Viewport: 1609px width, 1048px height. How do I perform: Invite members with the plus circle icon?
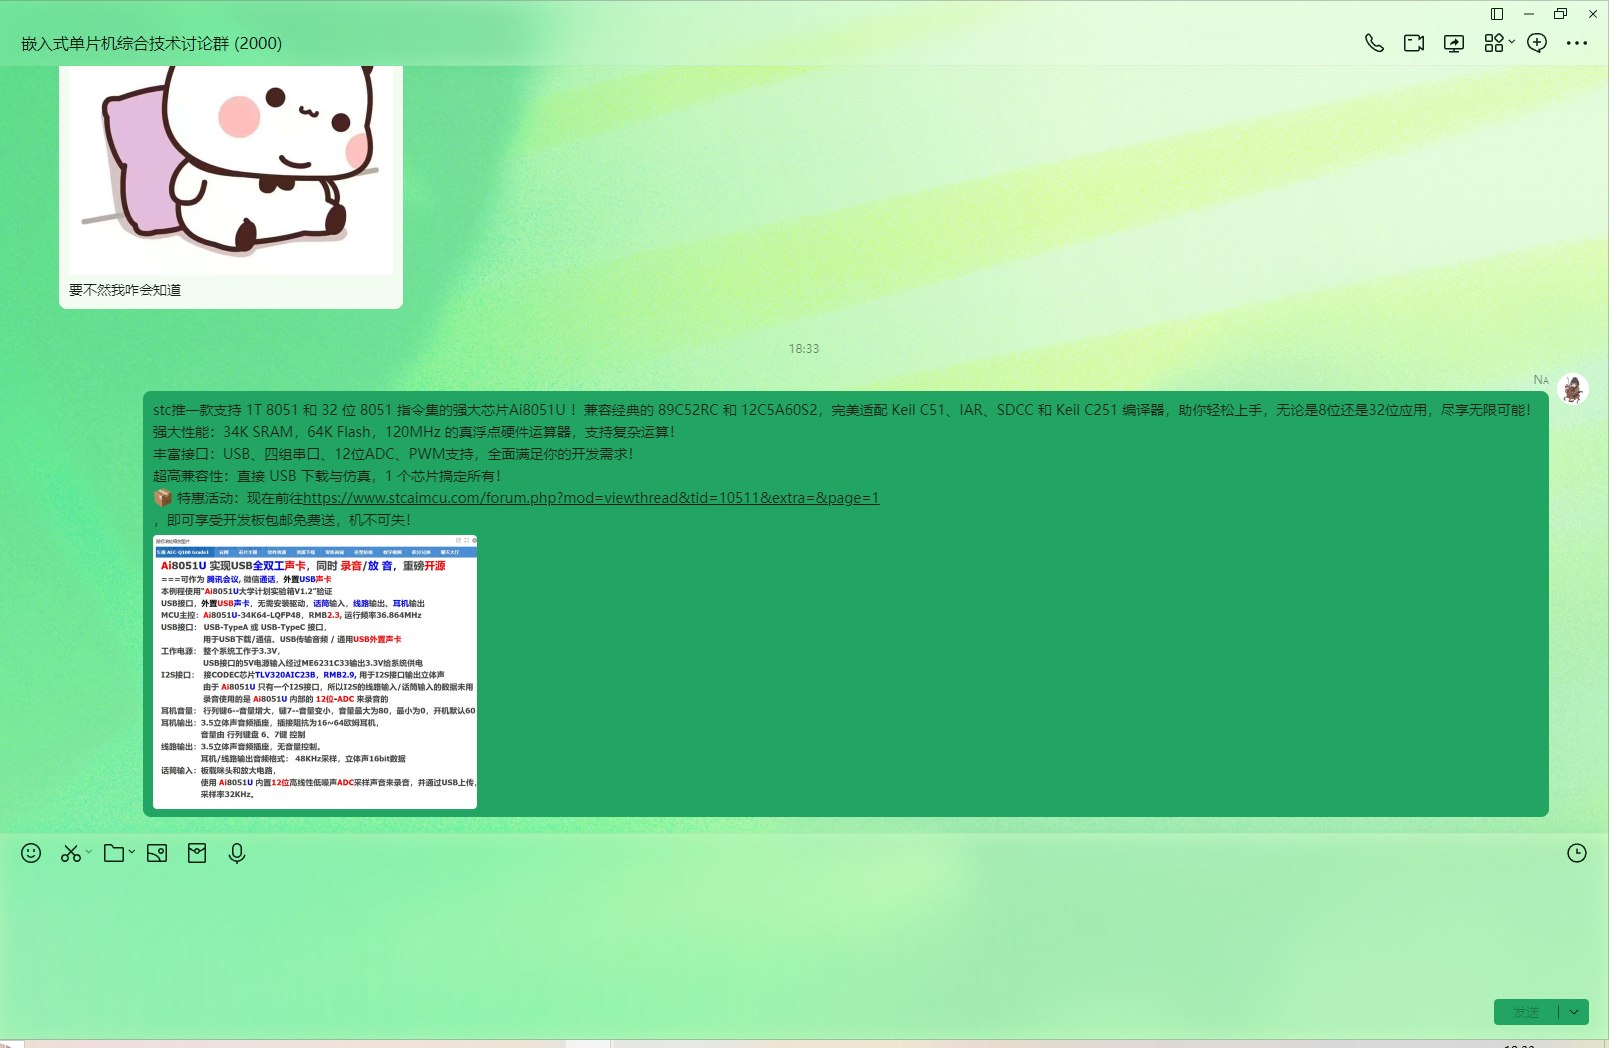click(1537, 43)
